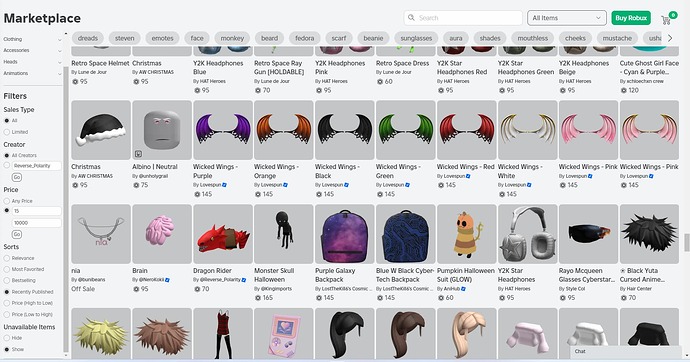The image size is (690, 362).
Task: Select the All sales type radio
Action: tap(7, 121)
